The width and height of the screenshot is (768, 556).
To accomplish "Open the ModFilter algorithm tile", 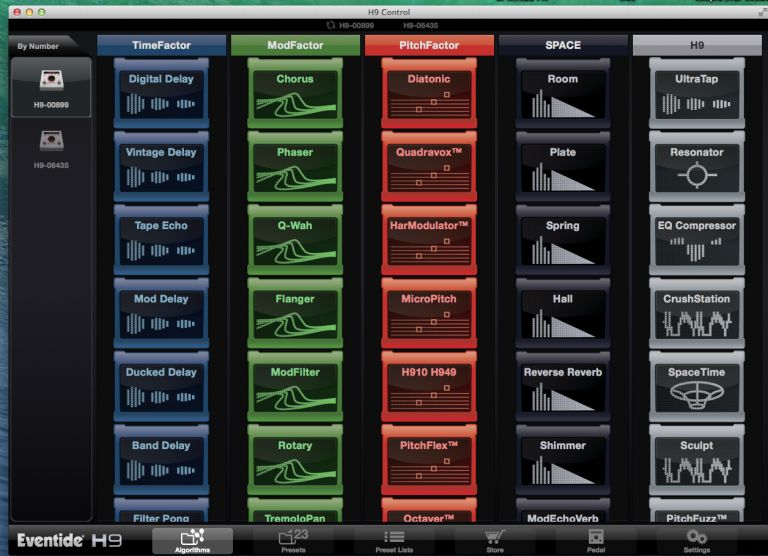I will click(x=295, y=387).
